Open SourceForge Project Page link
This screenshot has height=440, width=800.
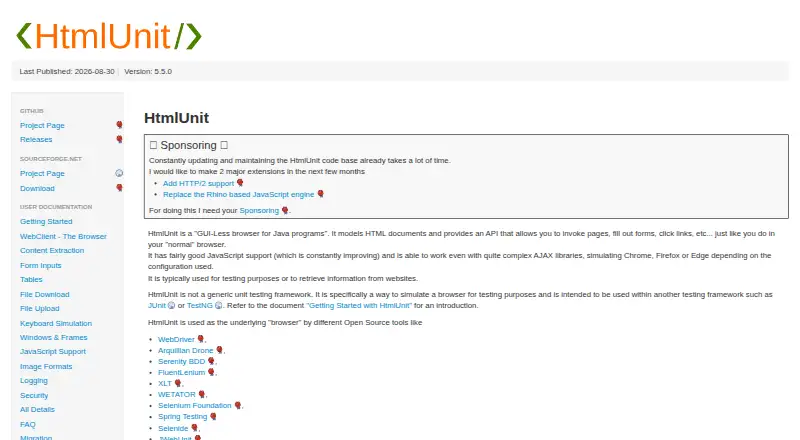pos(42,174)
